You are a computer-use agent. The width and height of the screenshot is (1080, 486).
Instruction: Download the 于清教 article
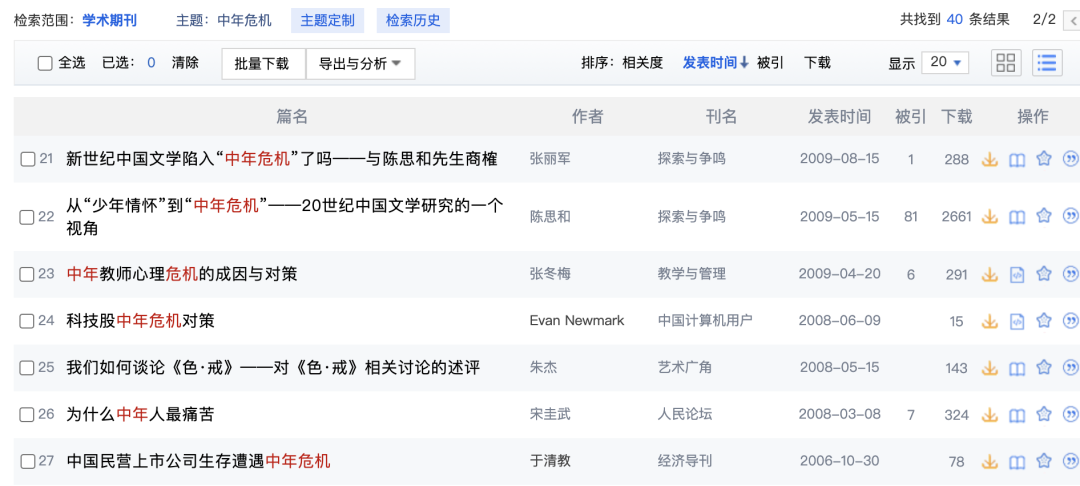(990, 462)
